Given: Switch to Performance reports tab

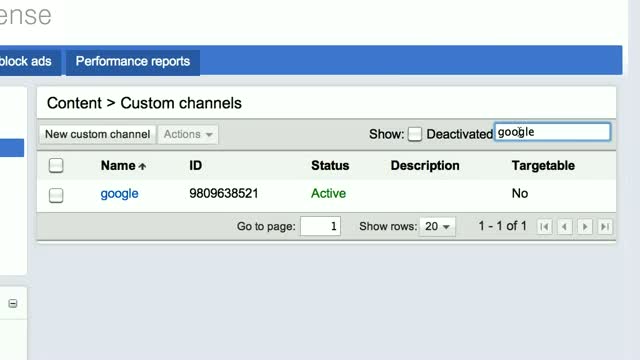Looking at the screenshot, I should (133, 62).
